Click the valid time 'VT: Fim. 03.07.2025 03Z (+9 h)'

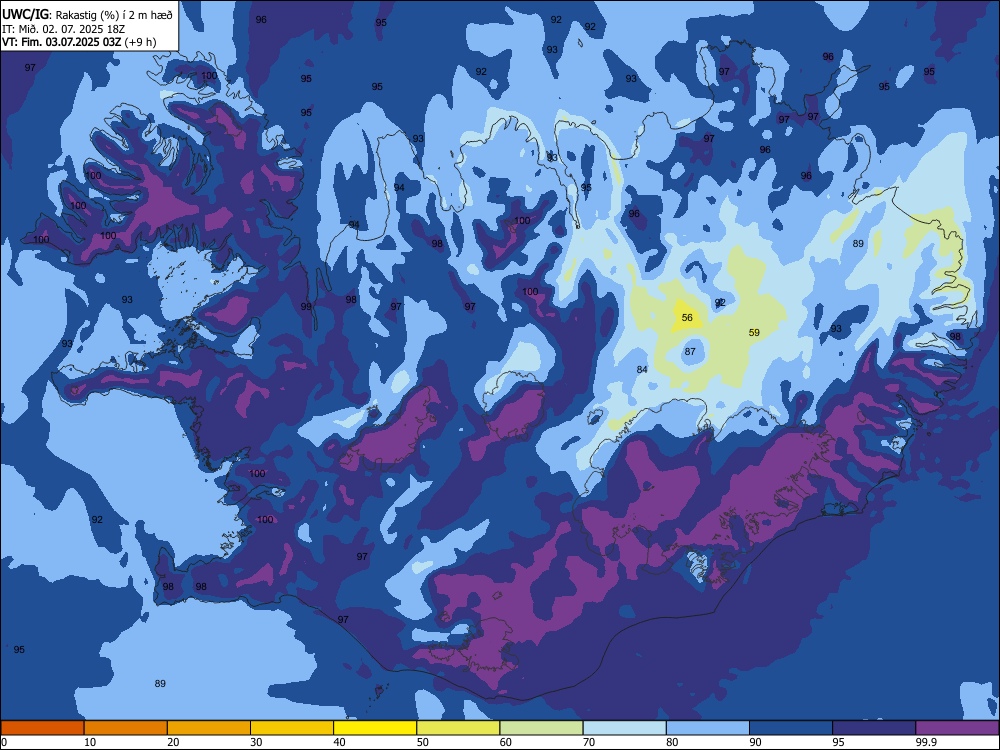(79, 42)
